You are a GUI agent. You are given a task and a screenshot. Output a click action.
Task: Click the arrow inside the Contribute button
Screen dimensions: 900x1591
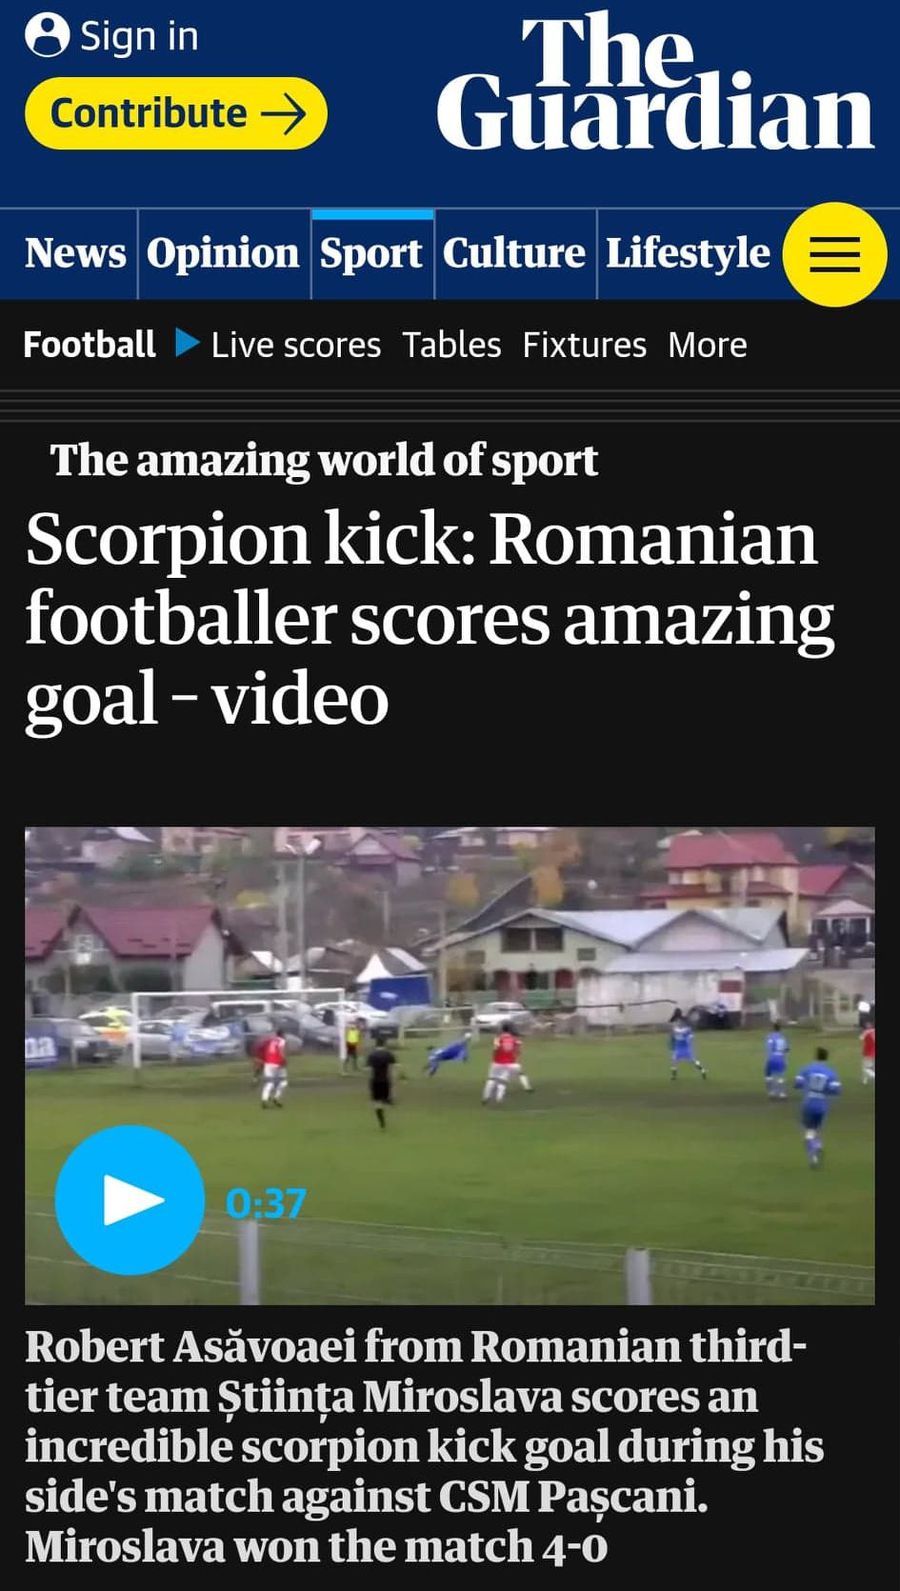pyautogui.click(x=283, y=114)
